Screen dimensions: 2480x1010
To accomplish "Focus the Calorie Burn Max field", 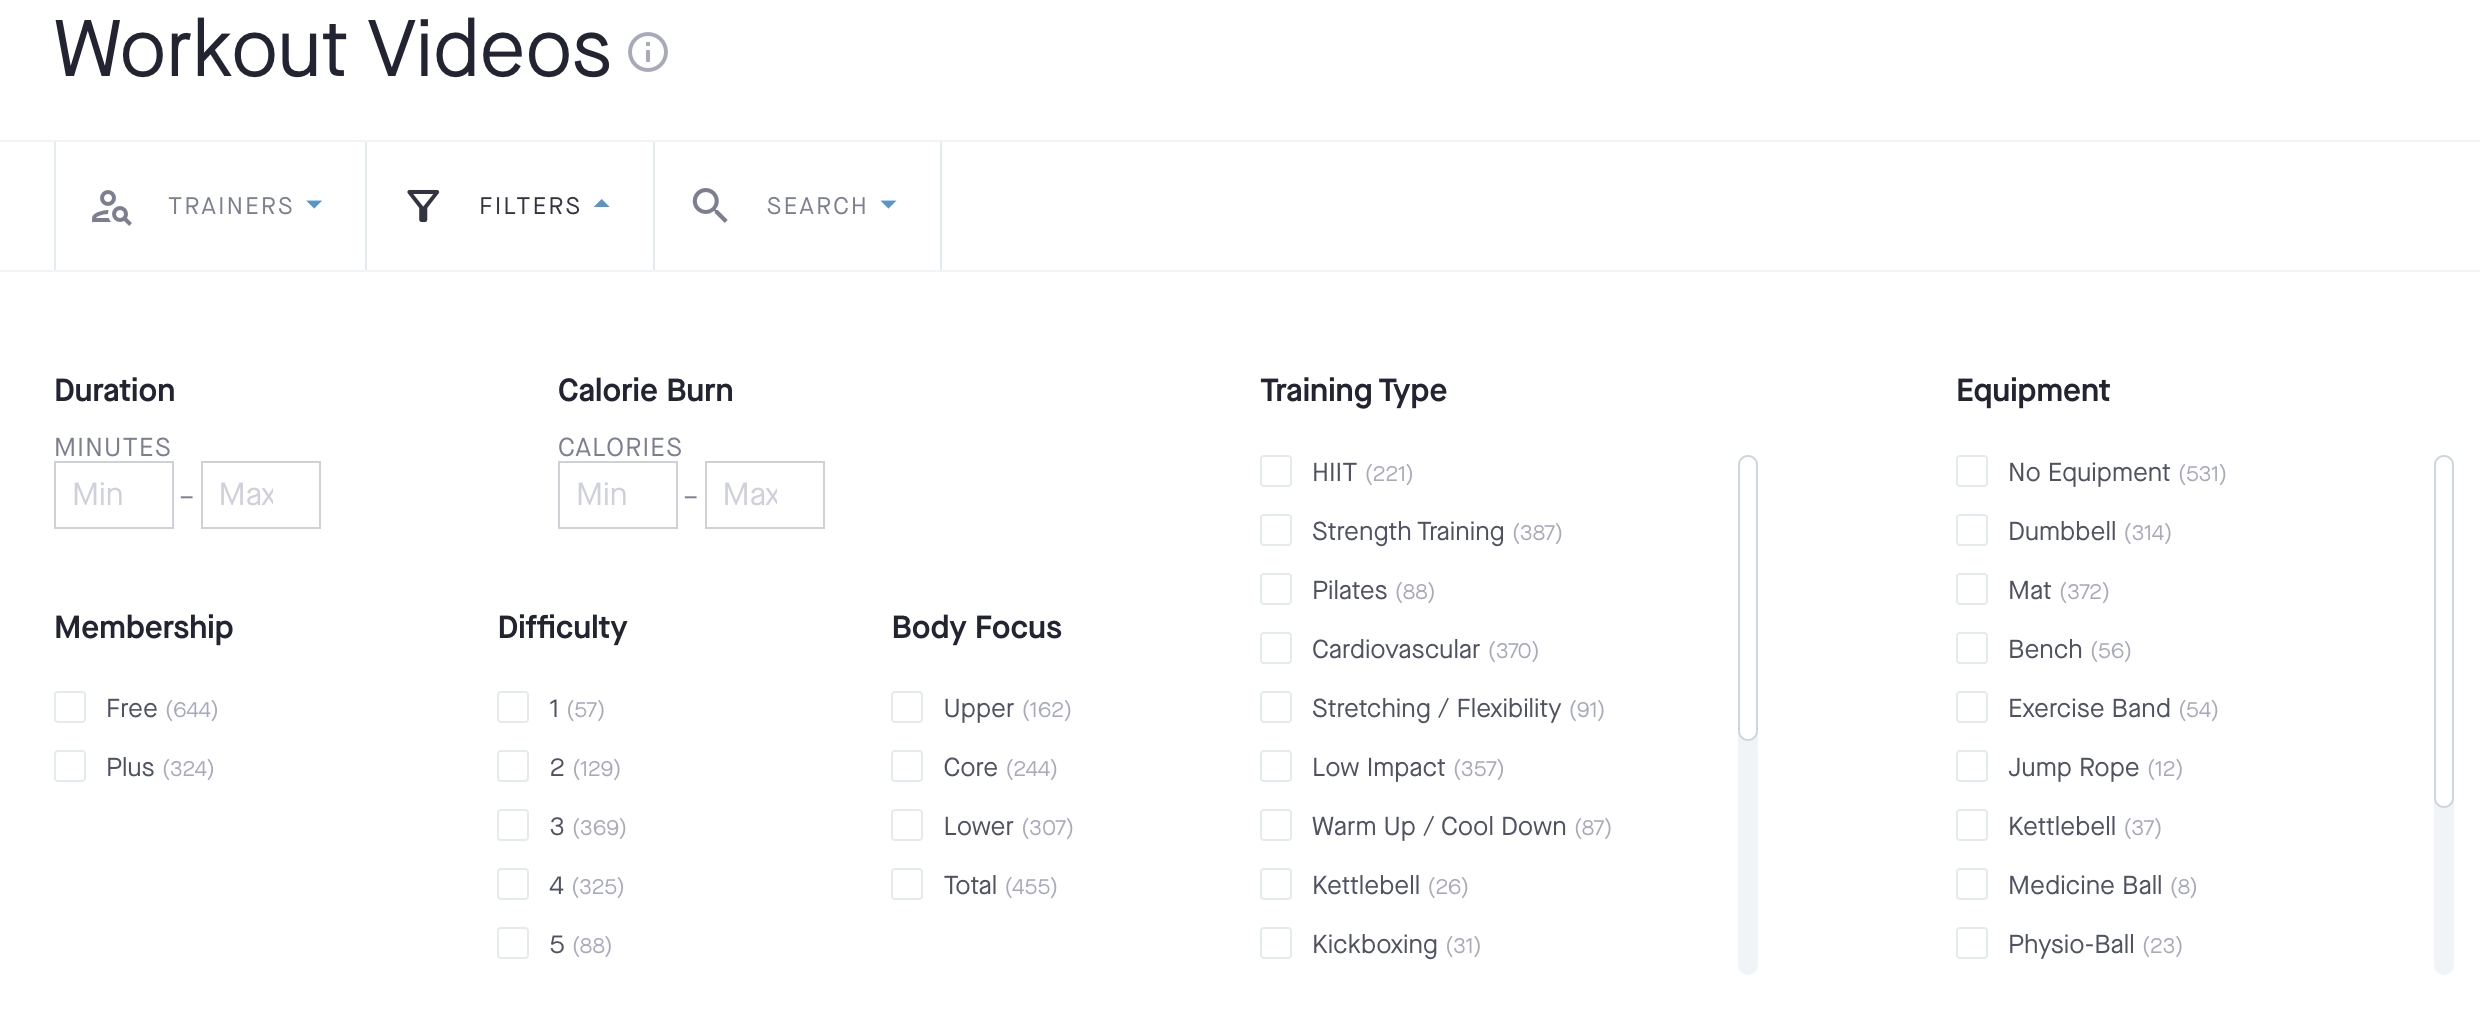I will coord(764,495).
